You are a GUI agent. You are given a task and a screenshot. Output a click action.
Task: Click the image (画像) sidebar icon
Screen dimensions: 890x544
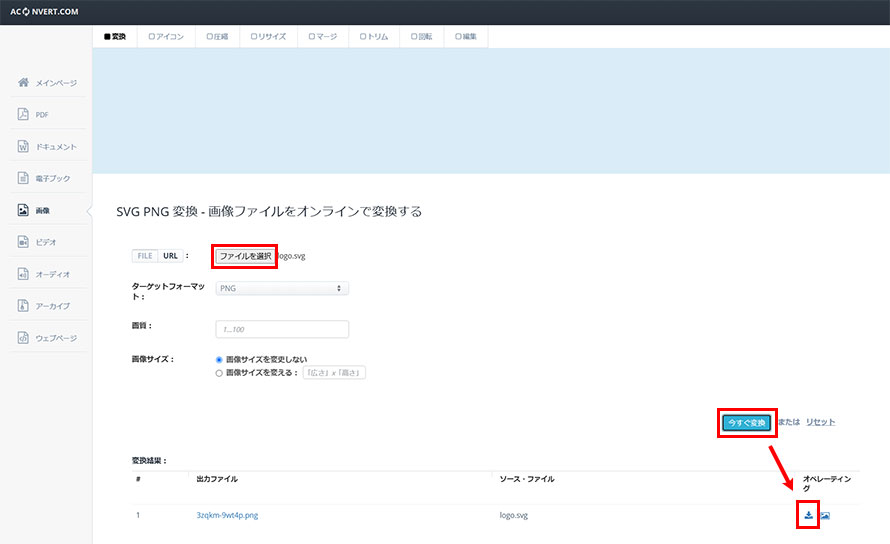pyautogui.click(x=23, y=210)
